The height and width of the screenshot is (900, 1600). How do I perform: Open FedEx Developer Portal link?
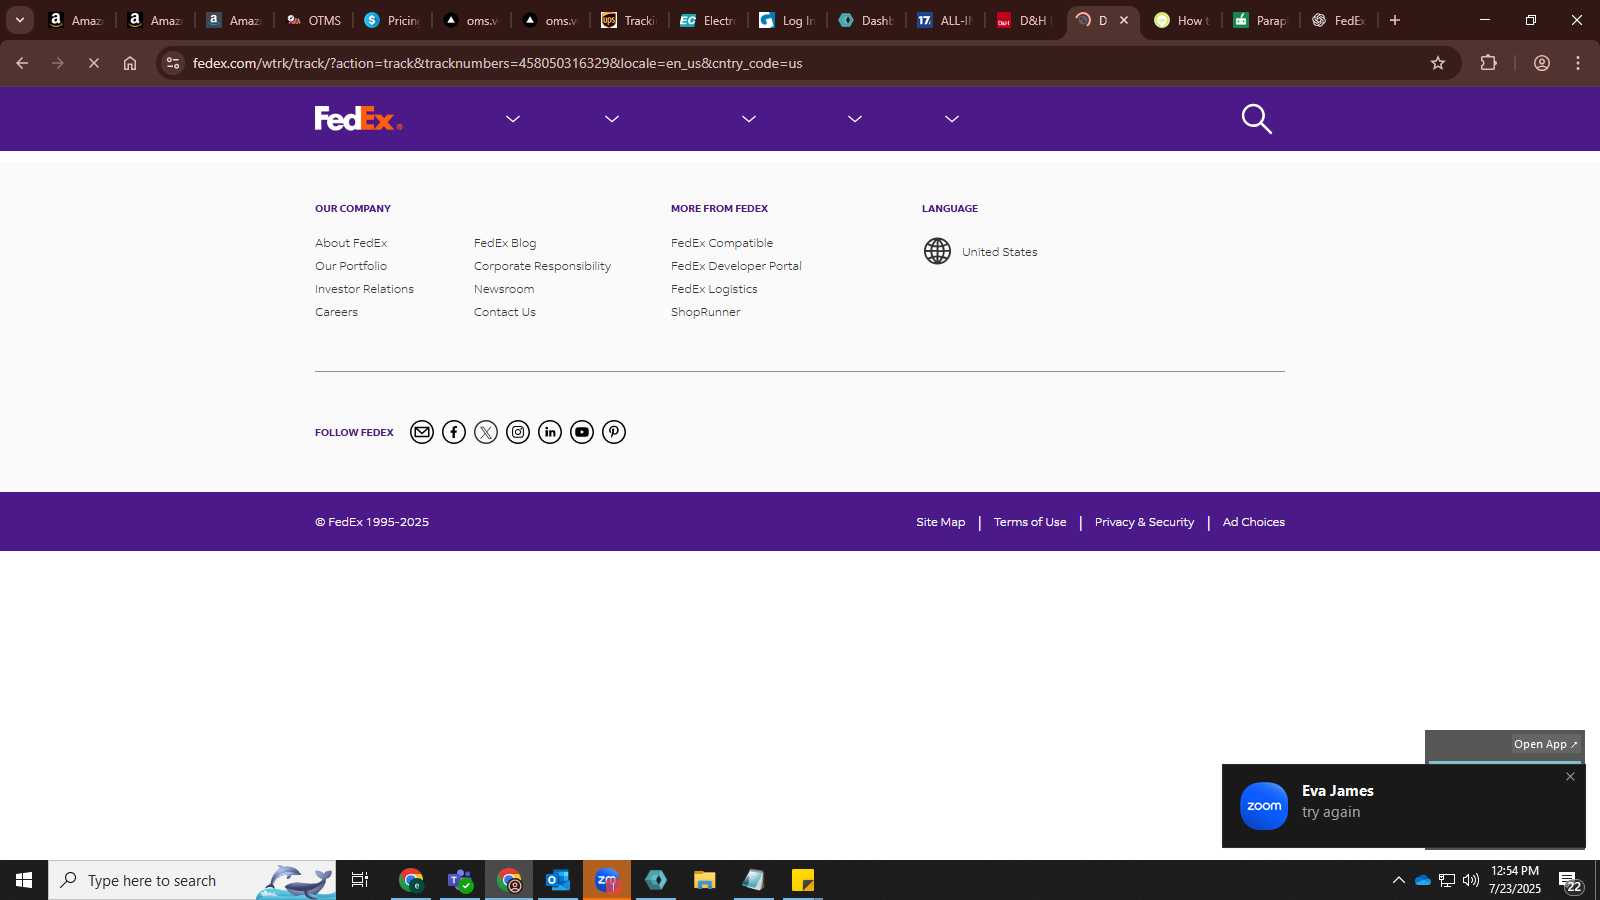(x=736, y=266)
